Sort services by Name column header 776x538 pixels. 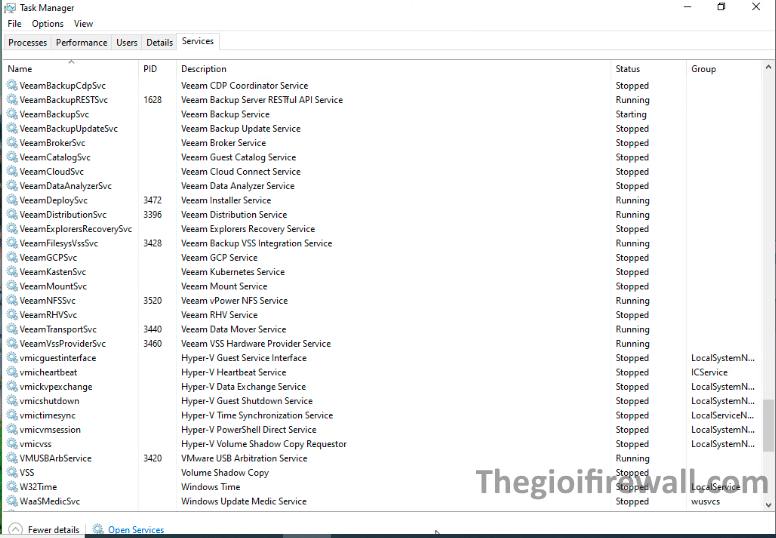tap(20, 69)
